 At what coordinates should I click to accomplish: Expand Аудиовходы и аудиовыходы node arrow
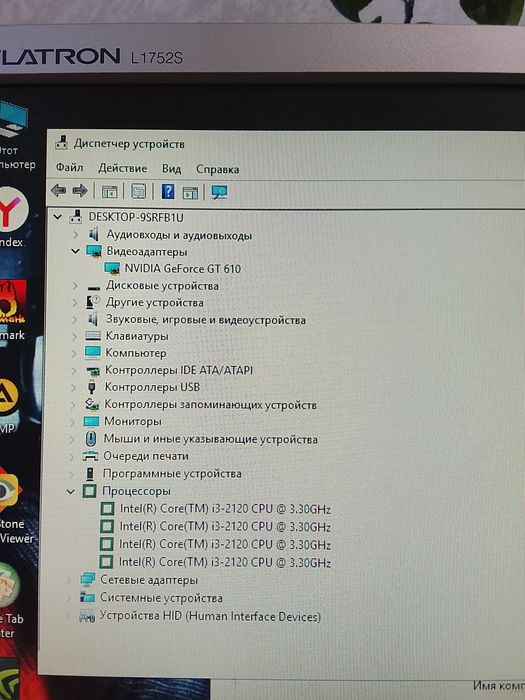(75, 234)
